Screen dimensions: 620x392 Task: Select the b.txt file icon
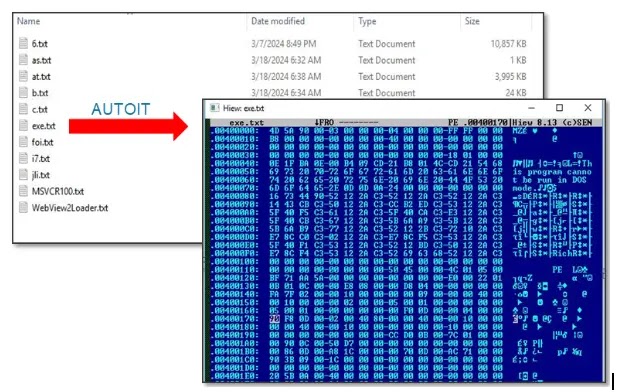pos(24,93)
